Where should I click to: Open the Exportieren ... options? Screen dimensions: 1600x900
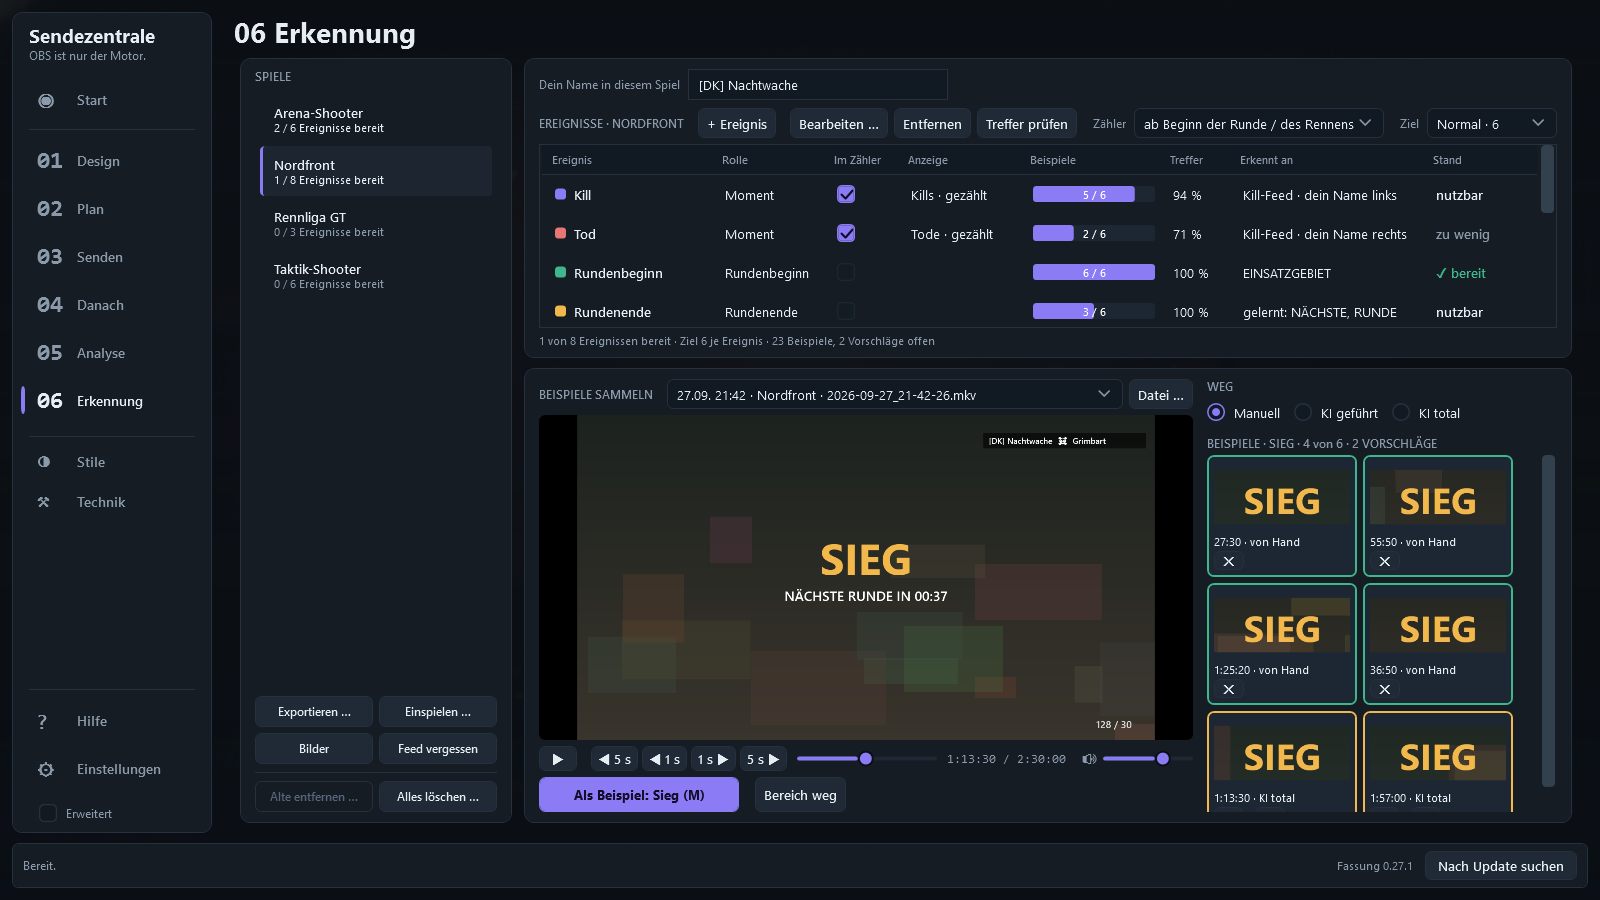tap(314, 712)
